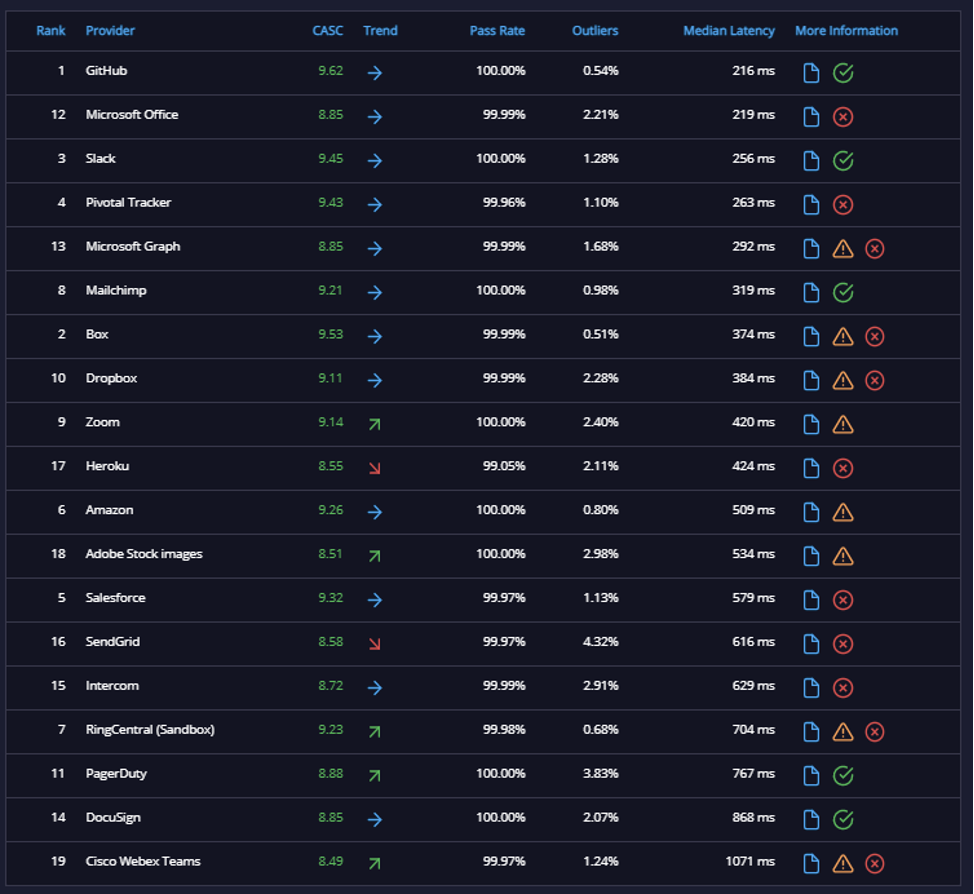The width and height of the screenshot is (974, 894).
Task: Click the 8.49 CASC score
Action: [330, 861]
